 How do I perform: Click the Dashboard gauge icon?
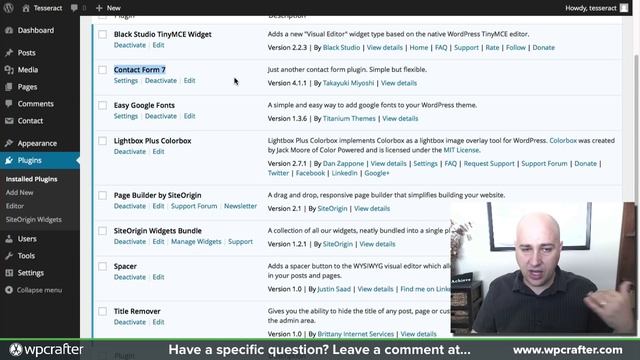[x=9, y=30]
